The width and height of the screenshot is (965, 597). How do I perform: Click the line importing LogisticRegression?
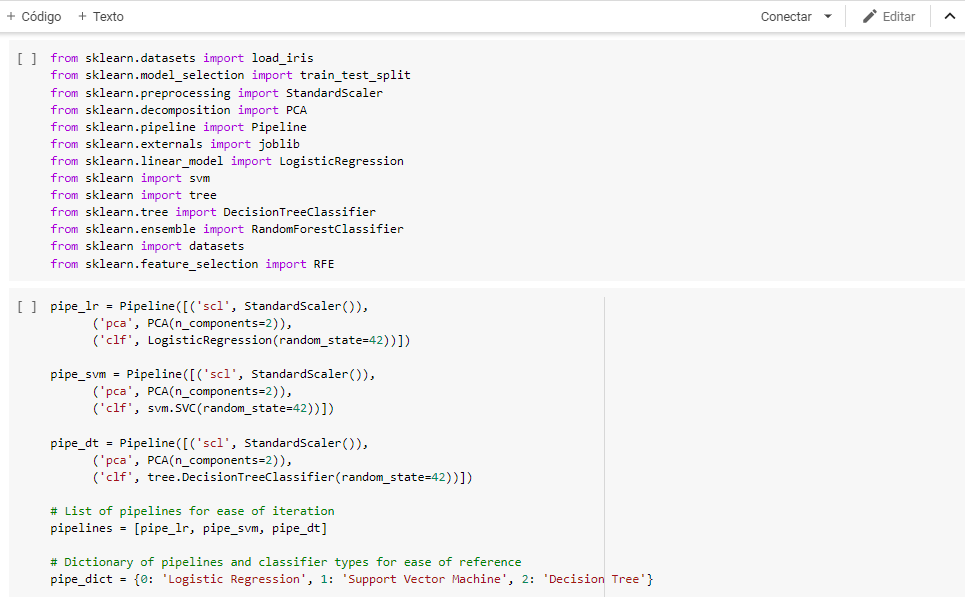tap(227, 161)
